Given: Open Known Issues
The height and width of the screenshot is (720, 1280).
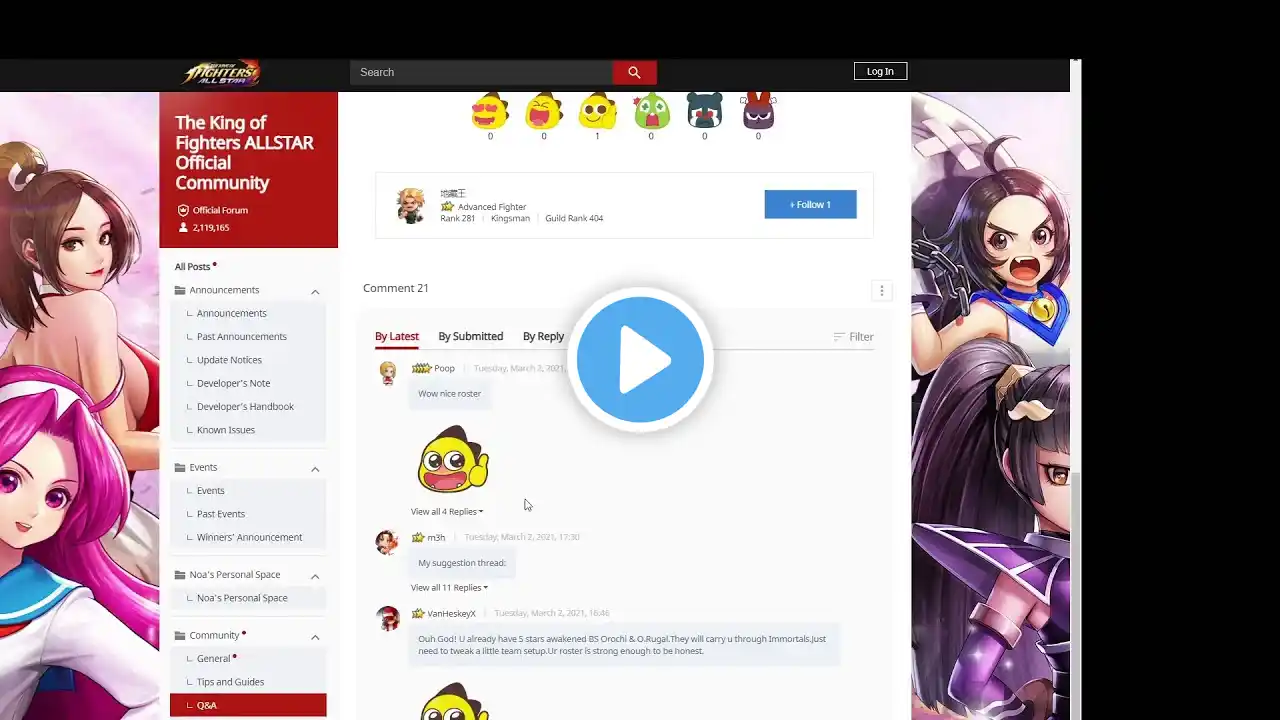Looking at the screenshot, I should point(225,430).
